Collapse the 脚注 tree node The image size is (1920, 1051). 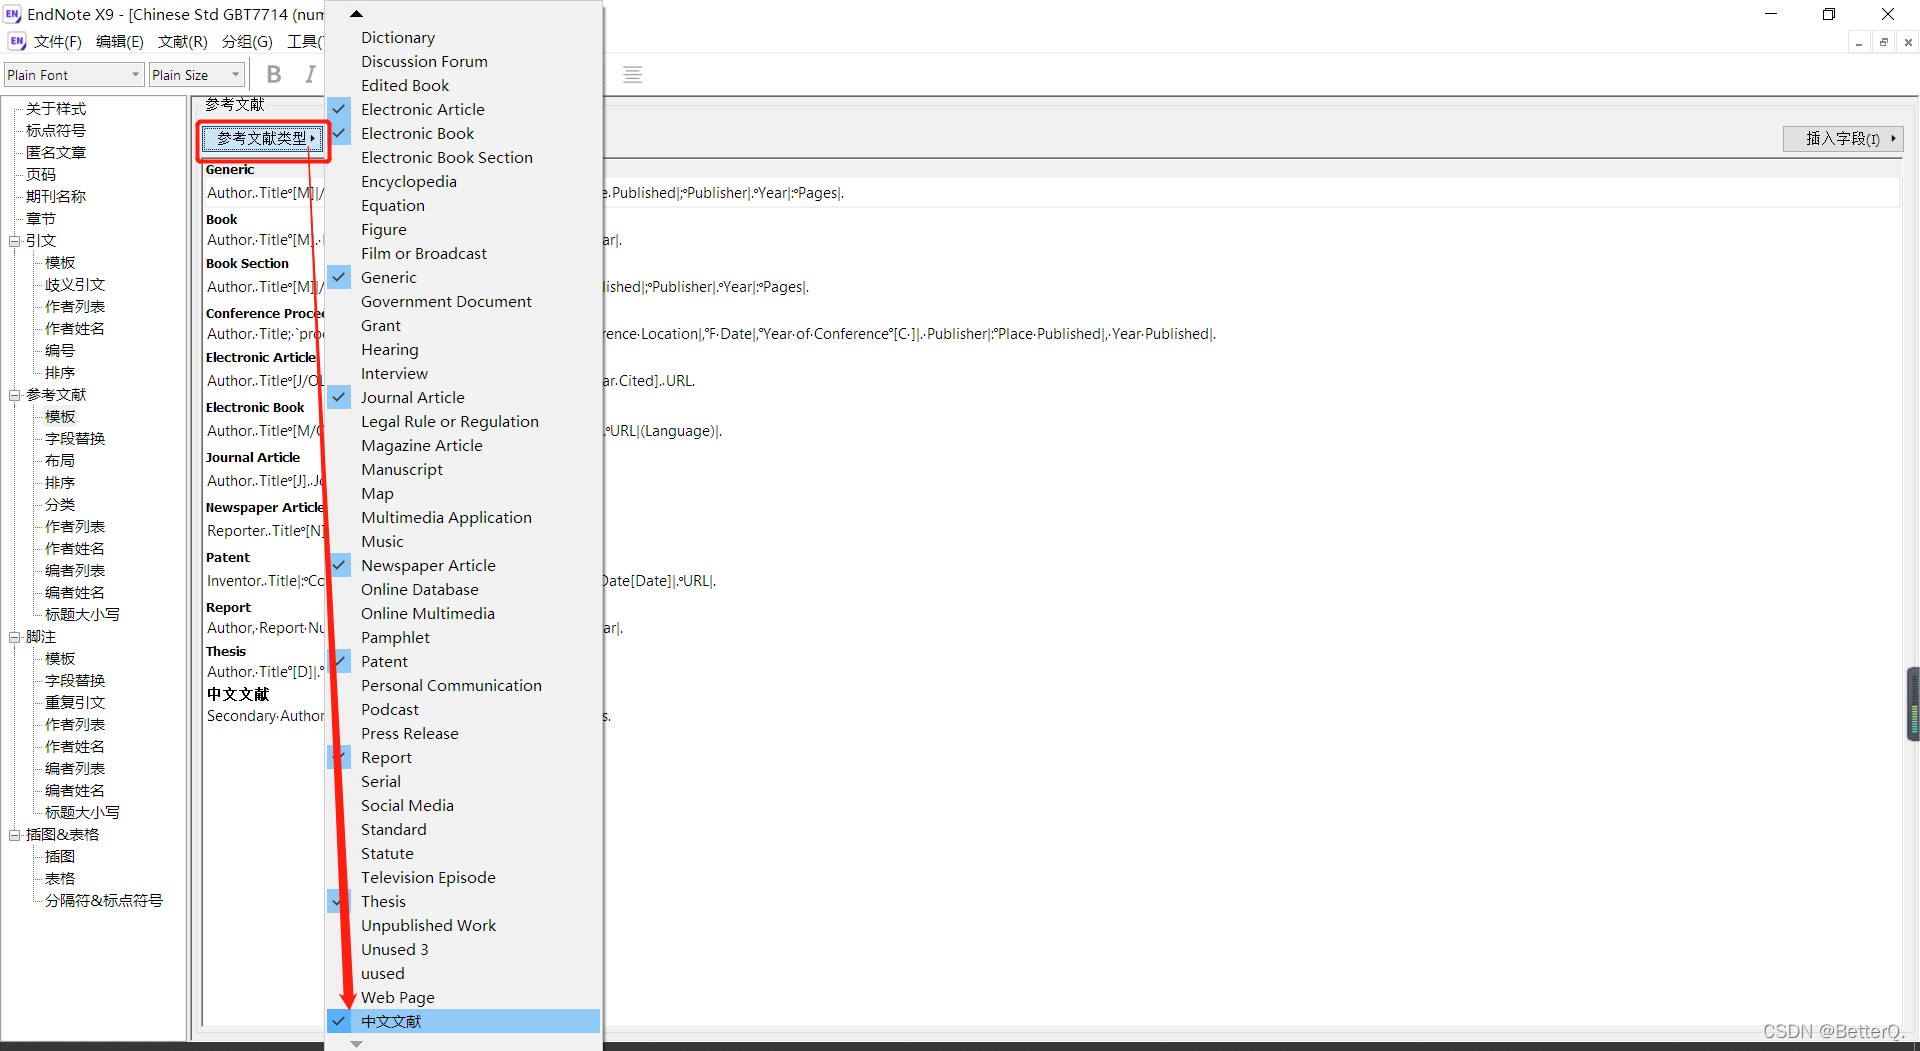coord(15,637)
